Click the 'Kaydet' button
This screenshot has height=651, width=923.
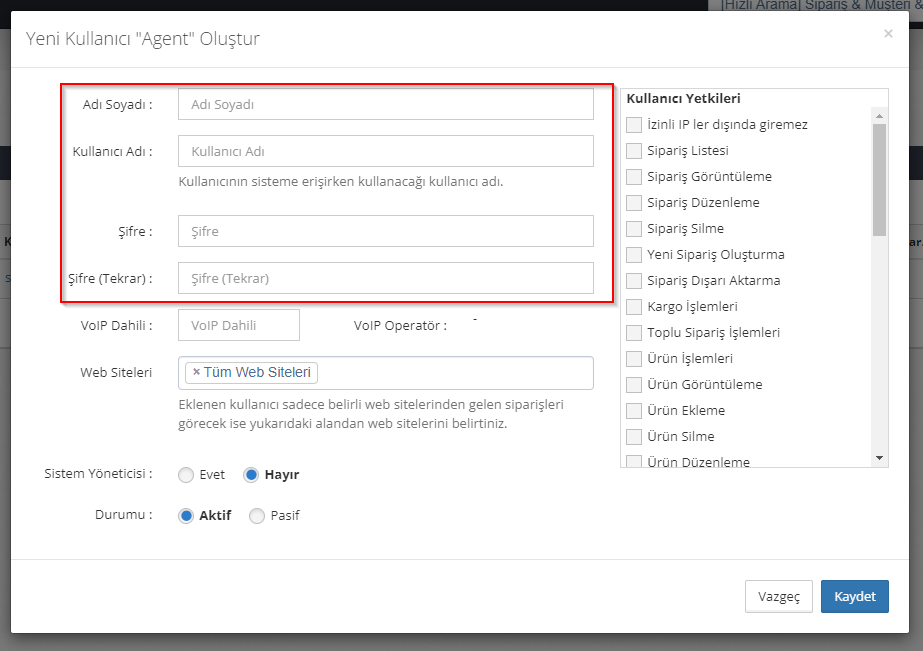[854, 596]
